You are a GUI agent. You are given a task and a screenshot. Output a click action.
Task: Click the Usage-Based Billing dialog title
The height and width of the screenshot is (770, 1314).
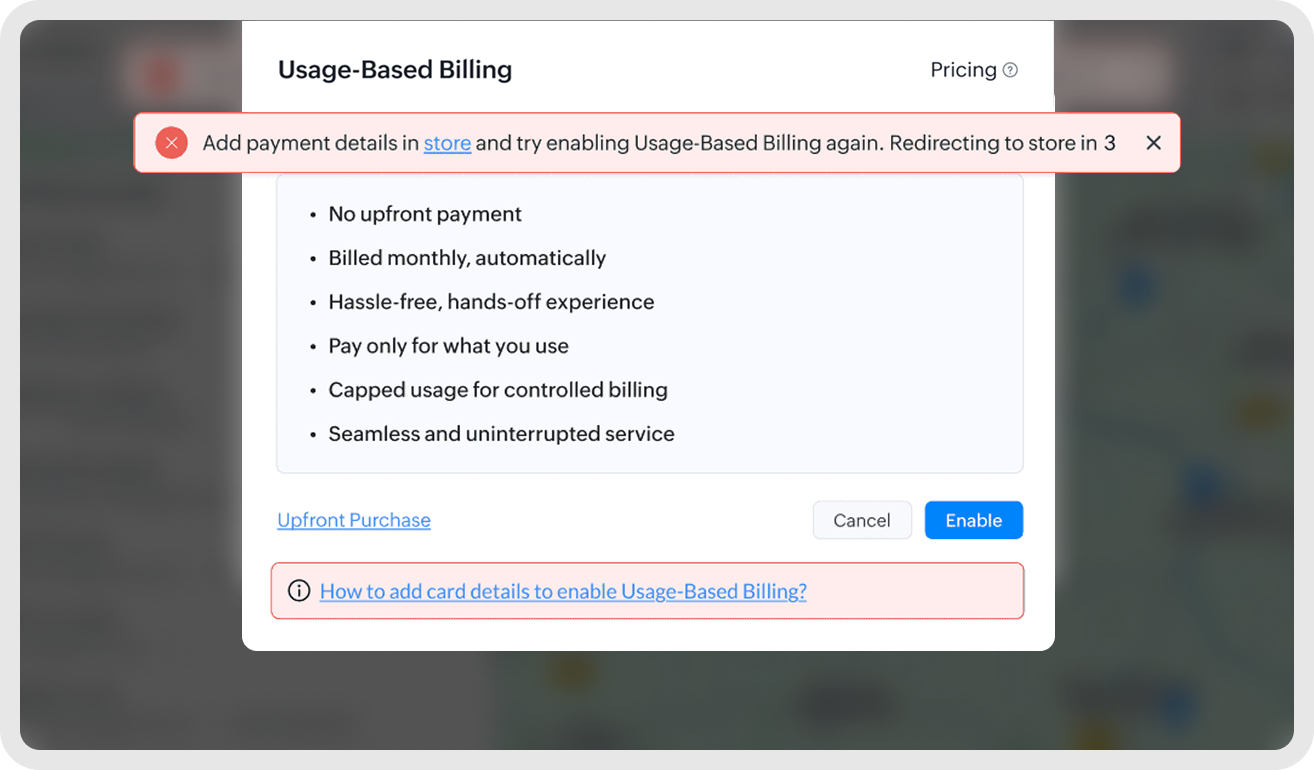tap(395, 70)
